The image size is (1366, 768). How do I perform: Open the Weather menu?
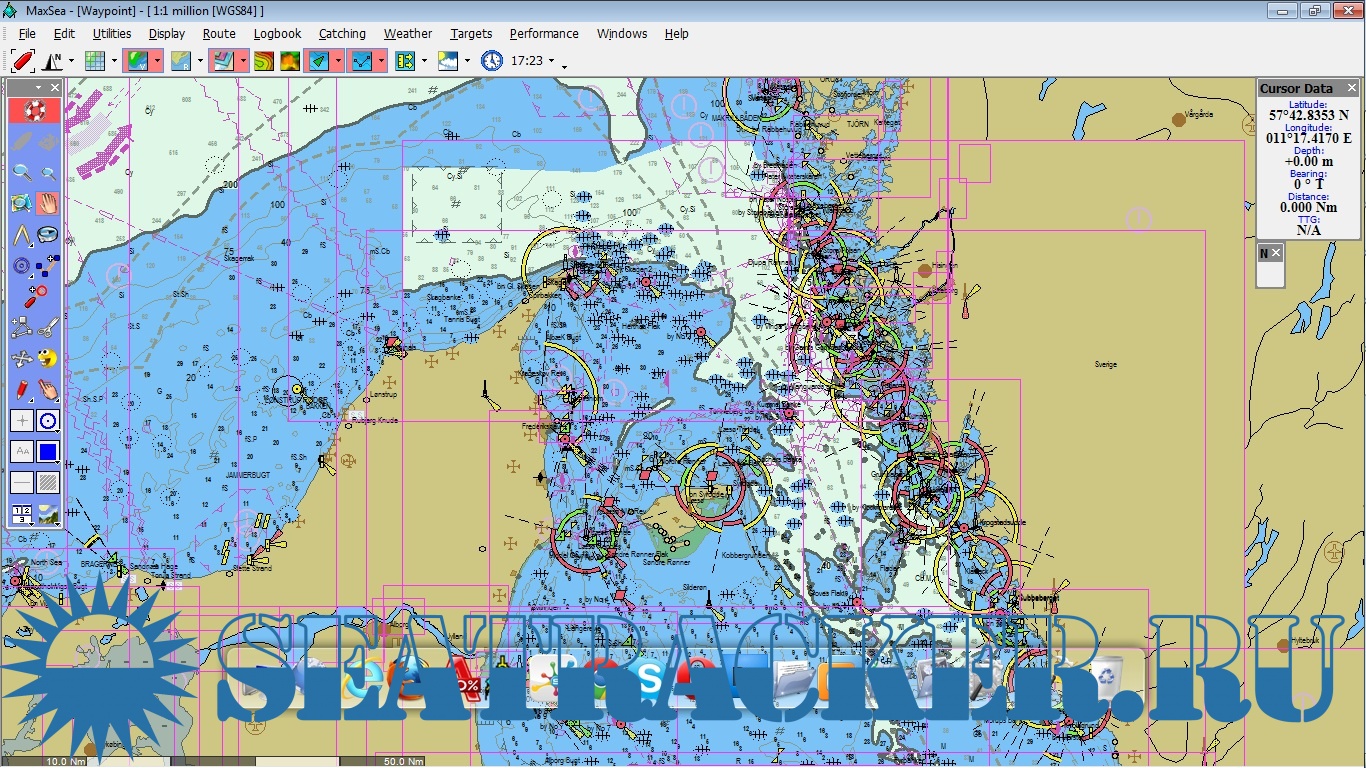pos(408,33)
